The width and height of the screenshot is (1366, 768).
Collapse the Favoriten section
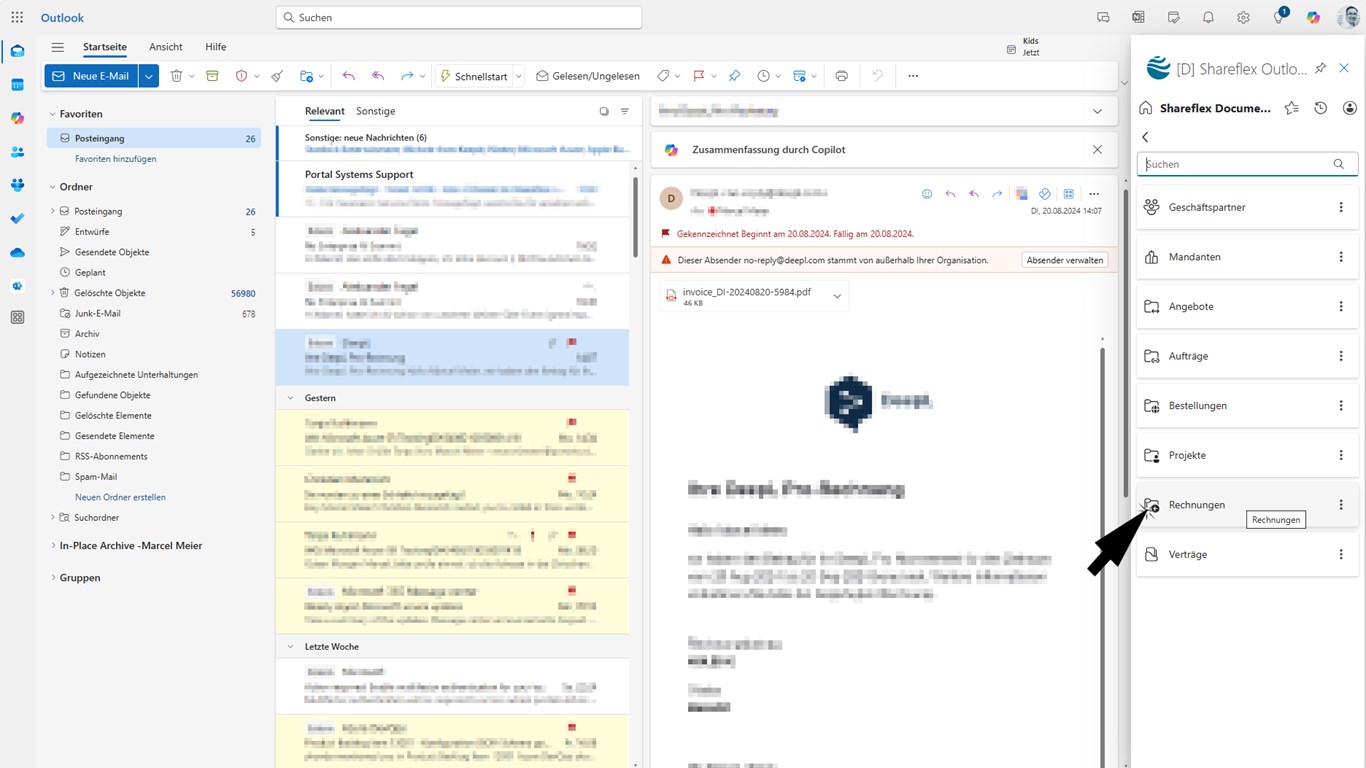pos(52,114)
